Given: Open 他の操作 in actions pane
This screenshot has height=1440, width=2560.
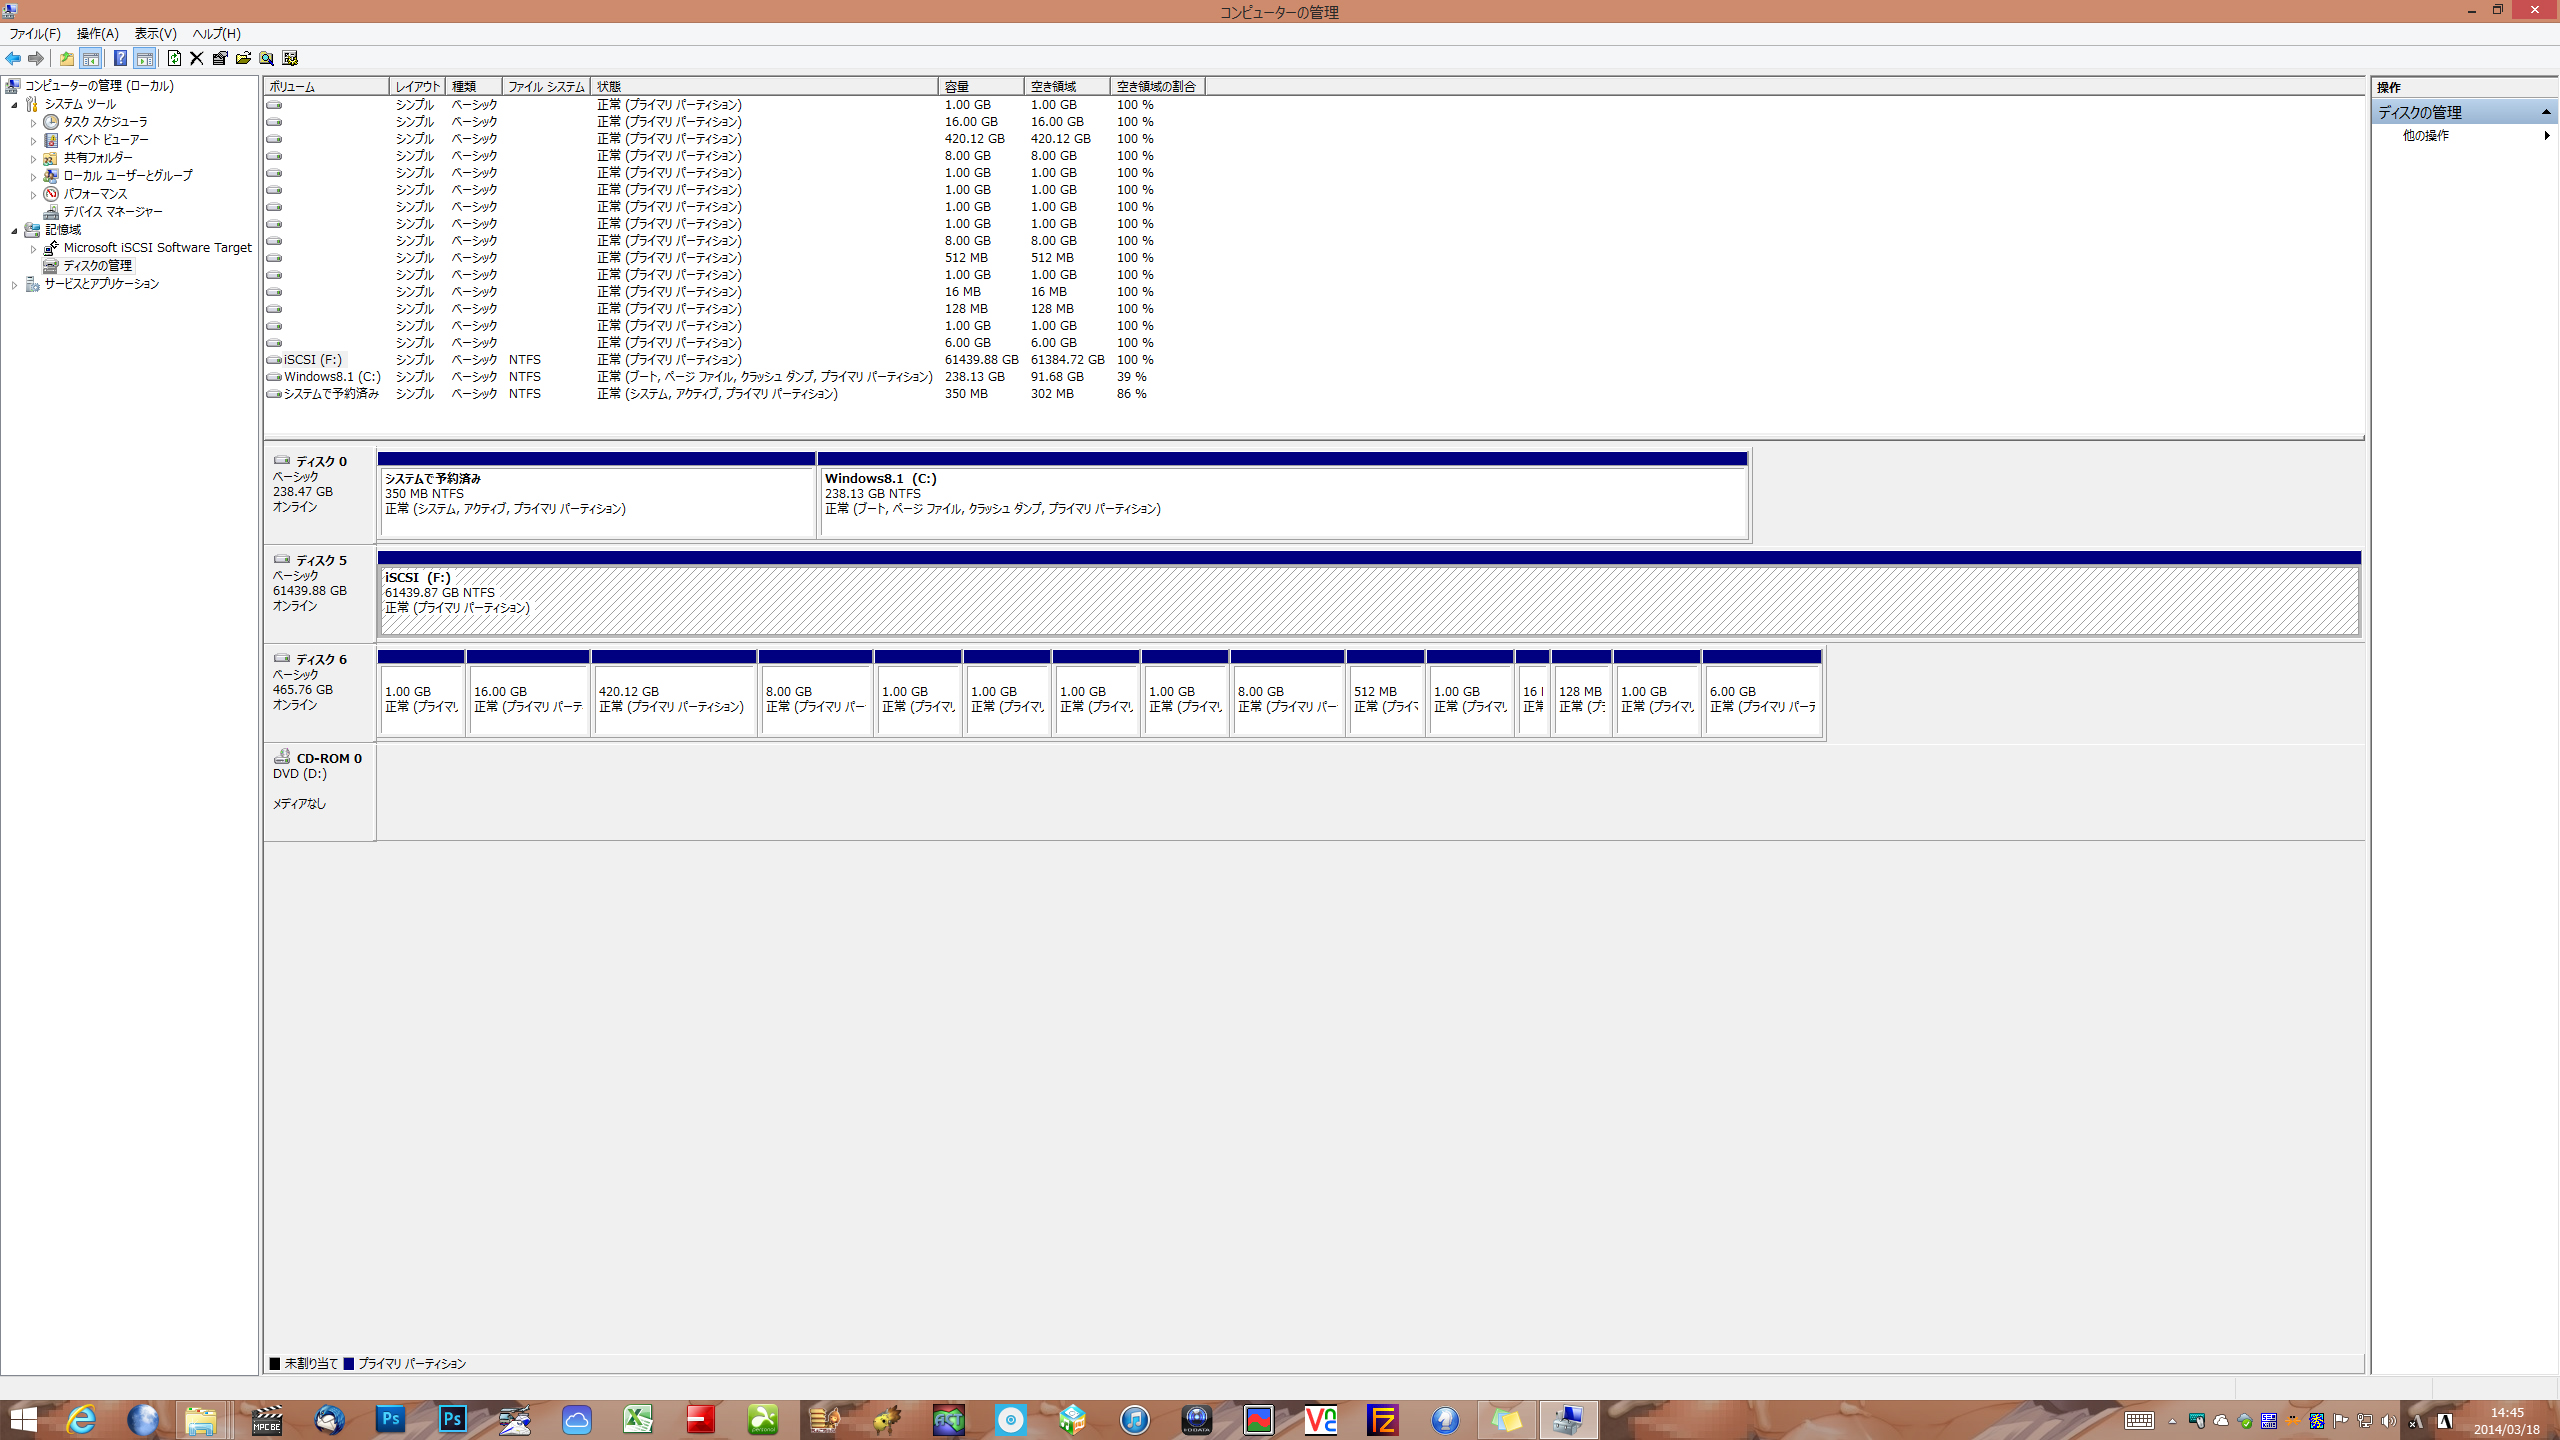Looking at the screenshot, I should pyautogui.click(x=2425, y=136).
